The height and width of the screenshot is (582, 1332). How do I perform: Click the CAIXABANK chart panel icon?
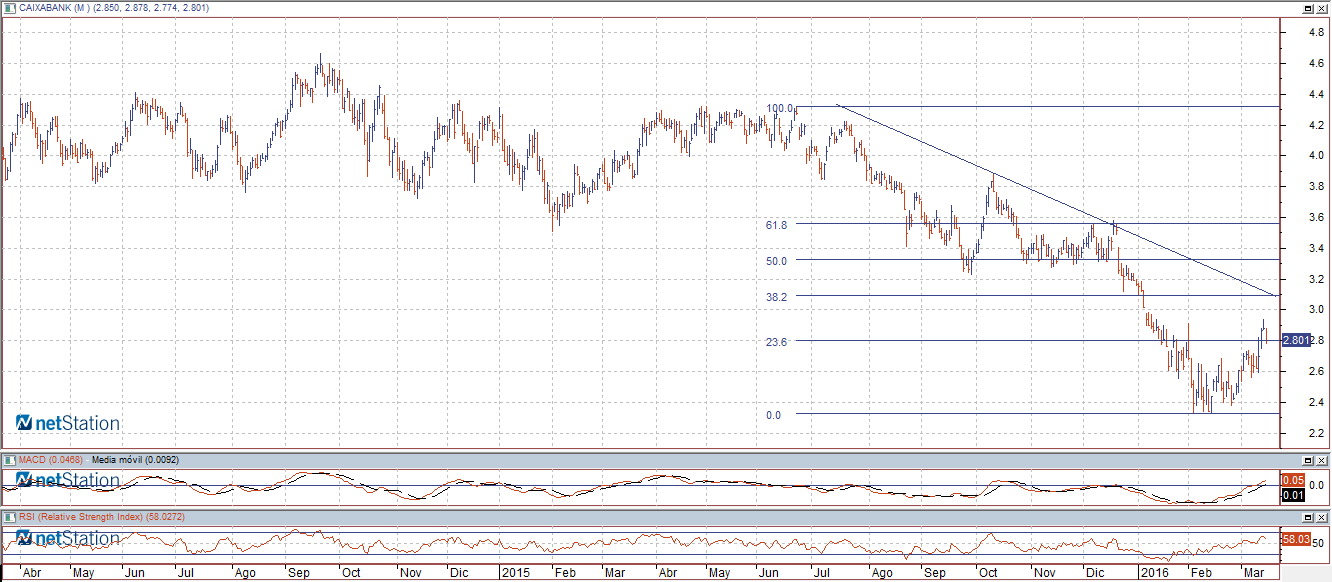click(x=8, y=8)
